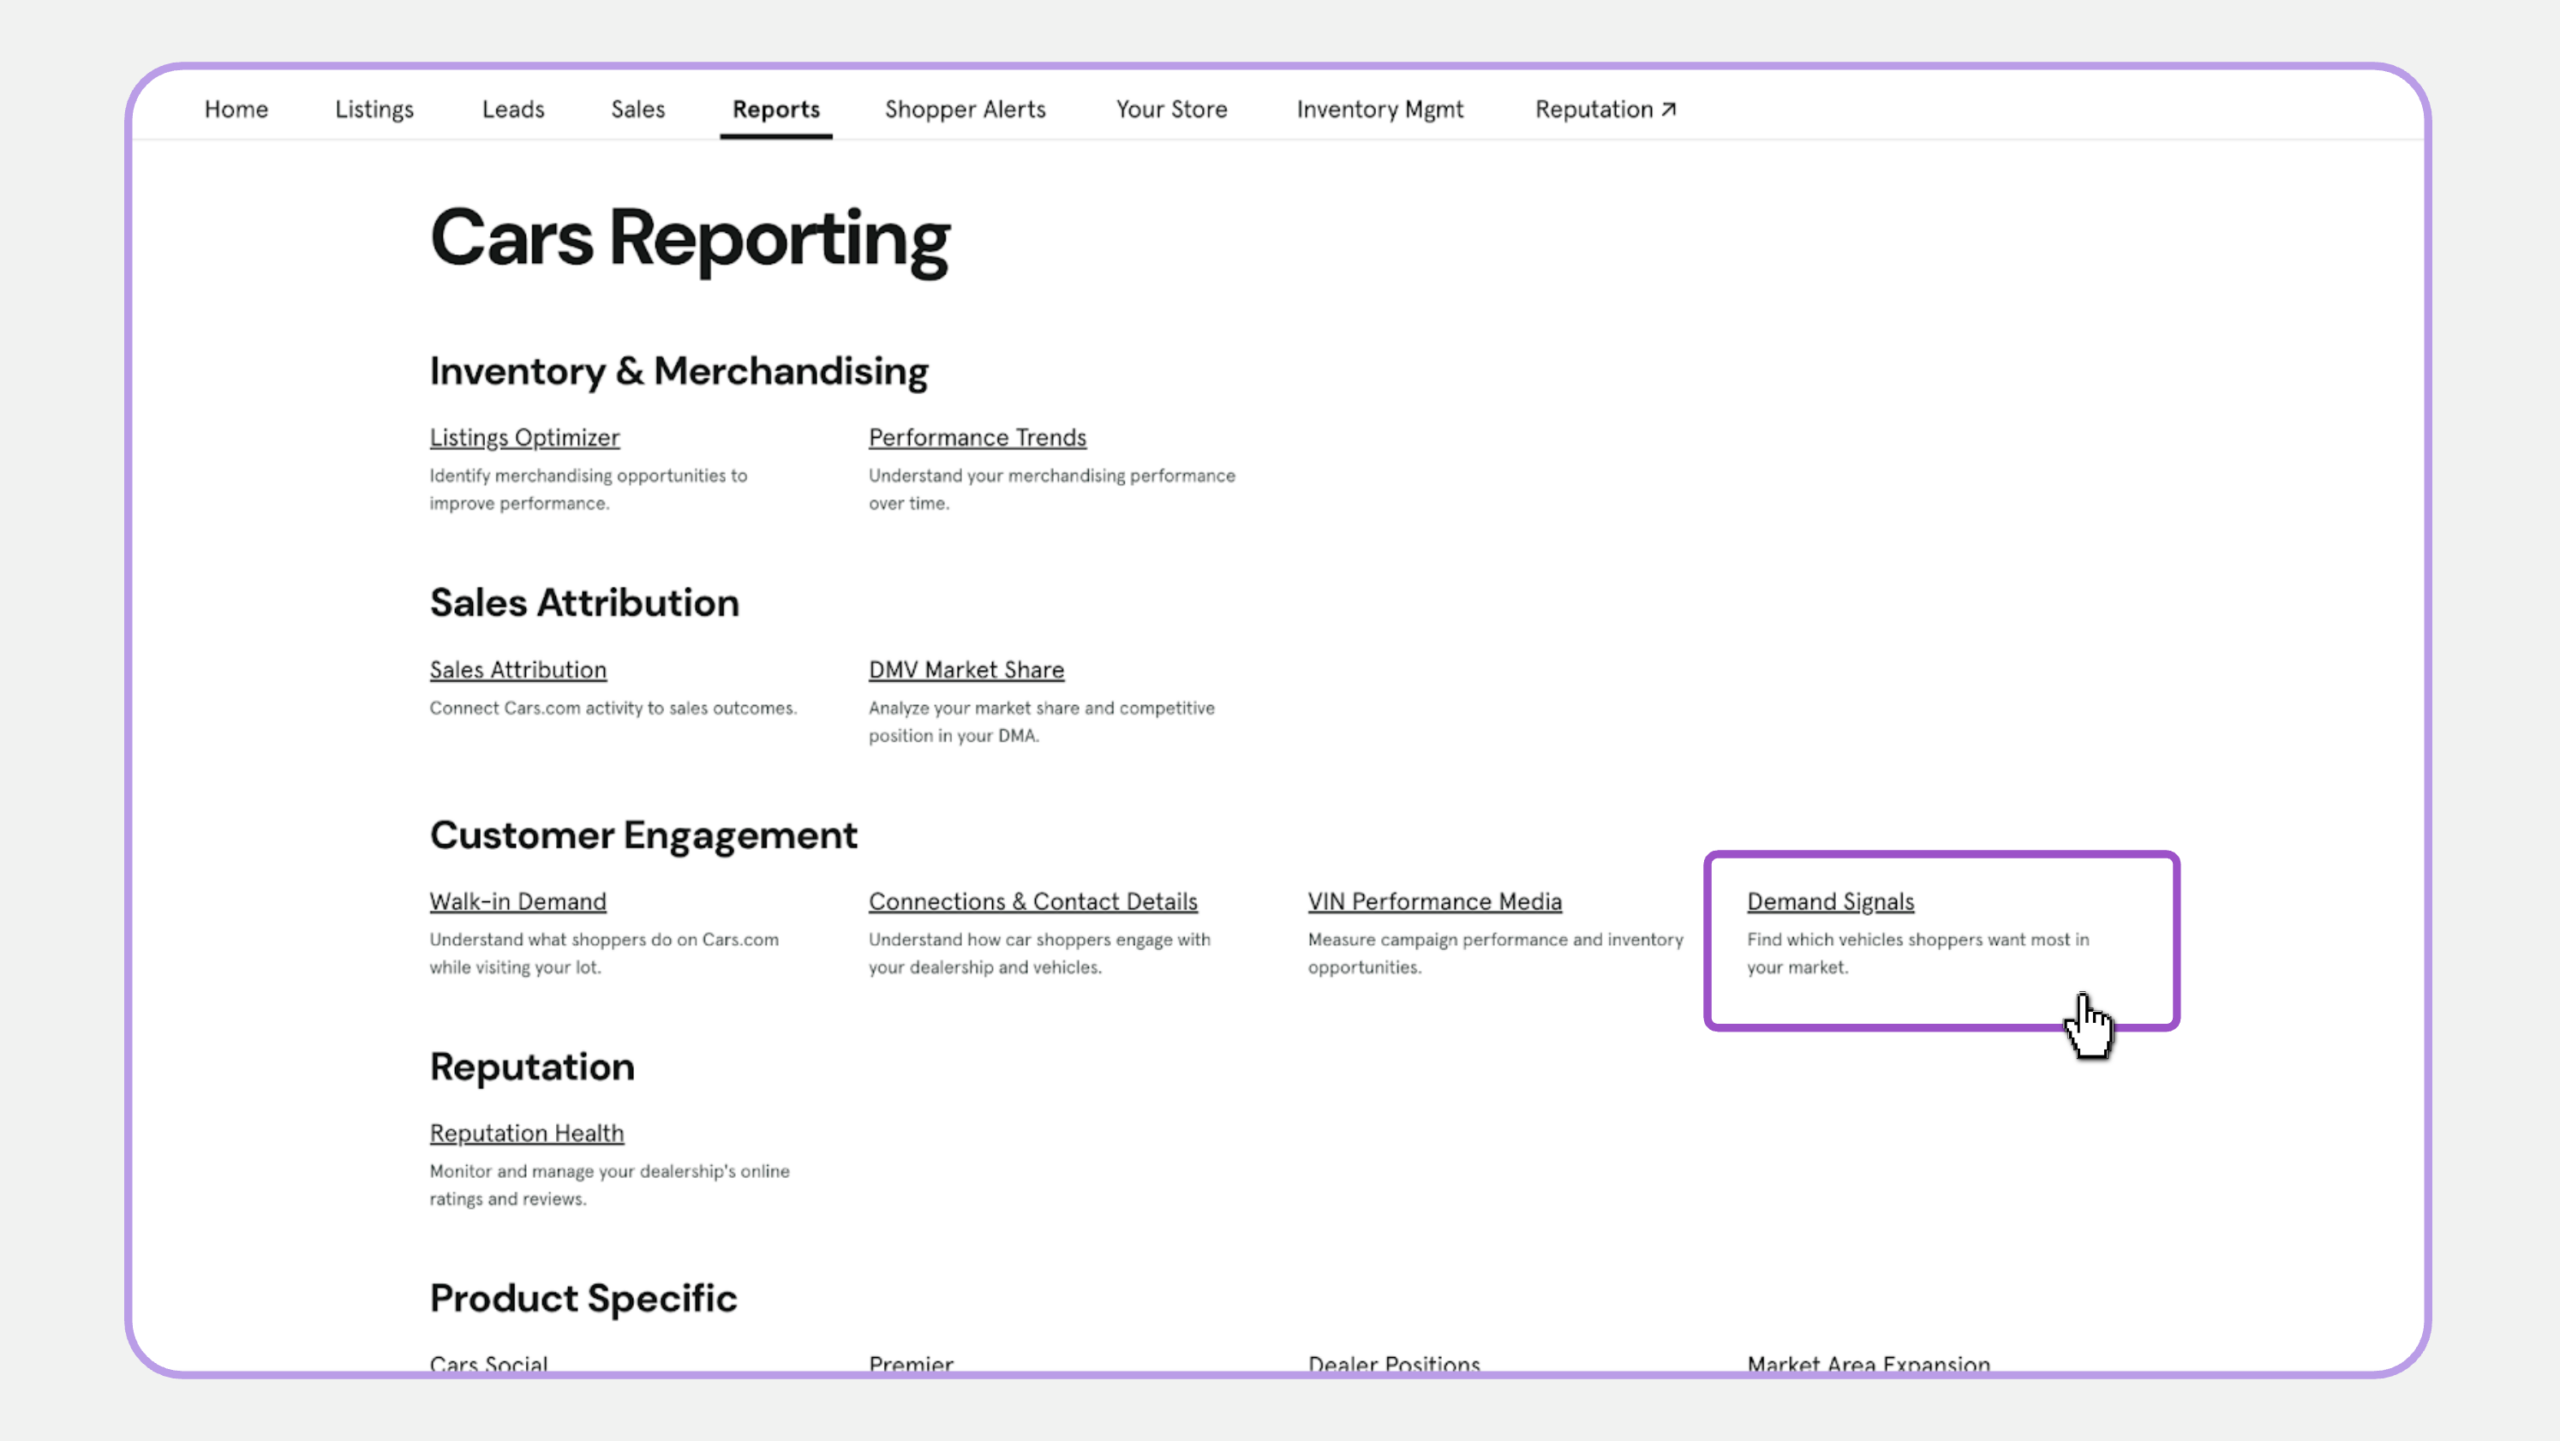Click the 'Inventory & Merchandising' section heading
Screen dimensions: 2560x1441
(679, 371)
